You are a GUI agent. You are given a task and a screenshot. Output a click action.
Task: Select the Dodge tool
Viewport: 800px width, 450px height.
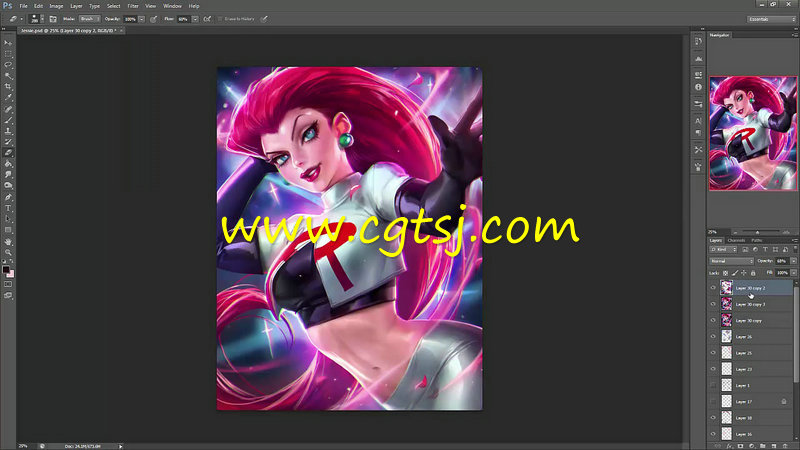(8, 186)
